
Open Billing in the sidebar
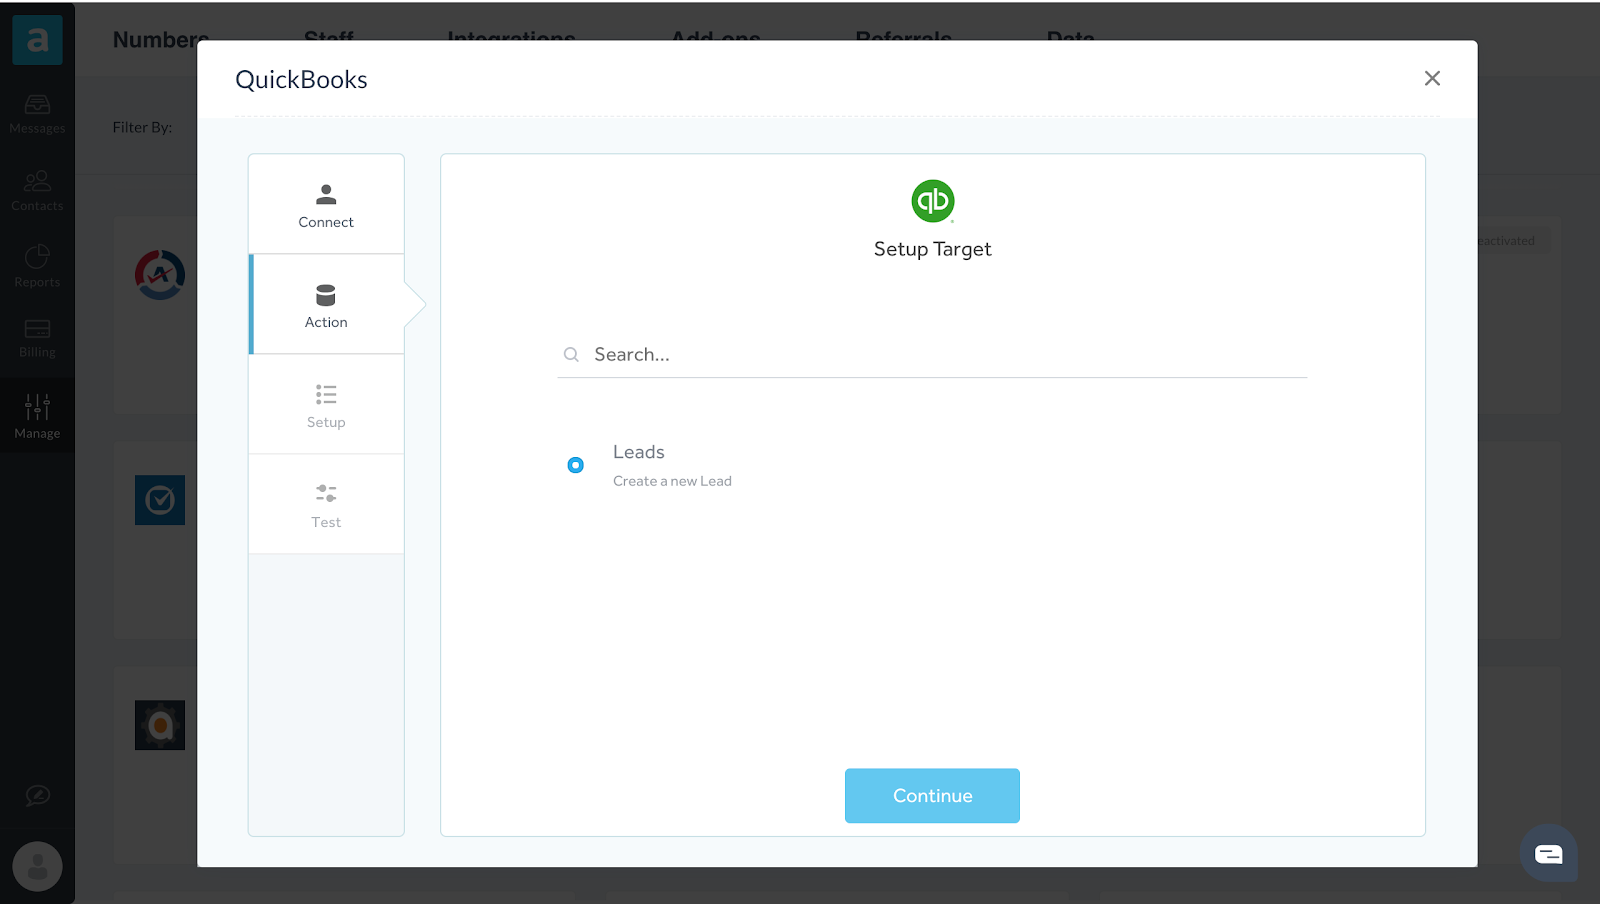37,338
